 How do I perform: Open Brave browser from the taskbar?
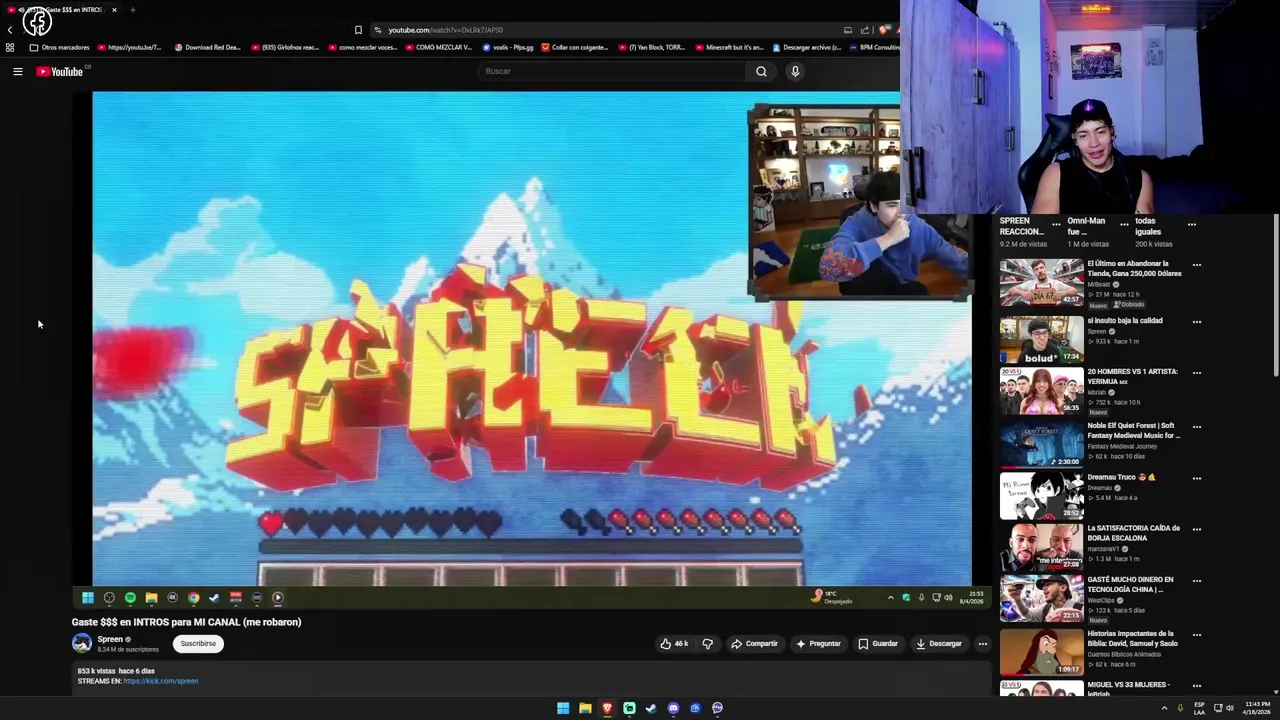(x=607, y=708)
